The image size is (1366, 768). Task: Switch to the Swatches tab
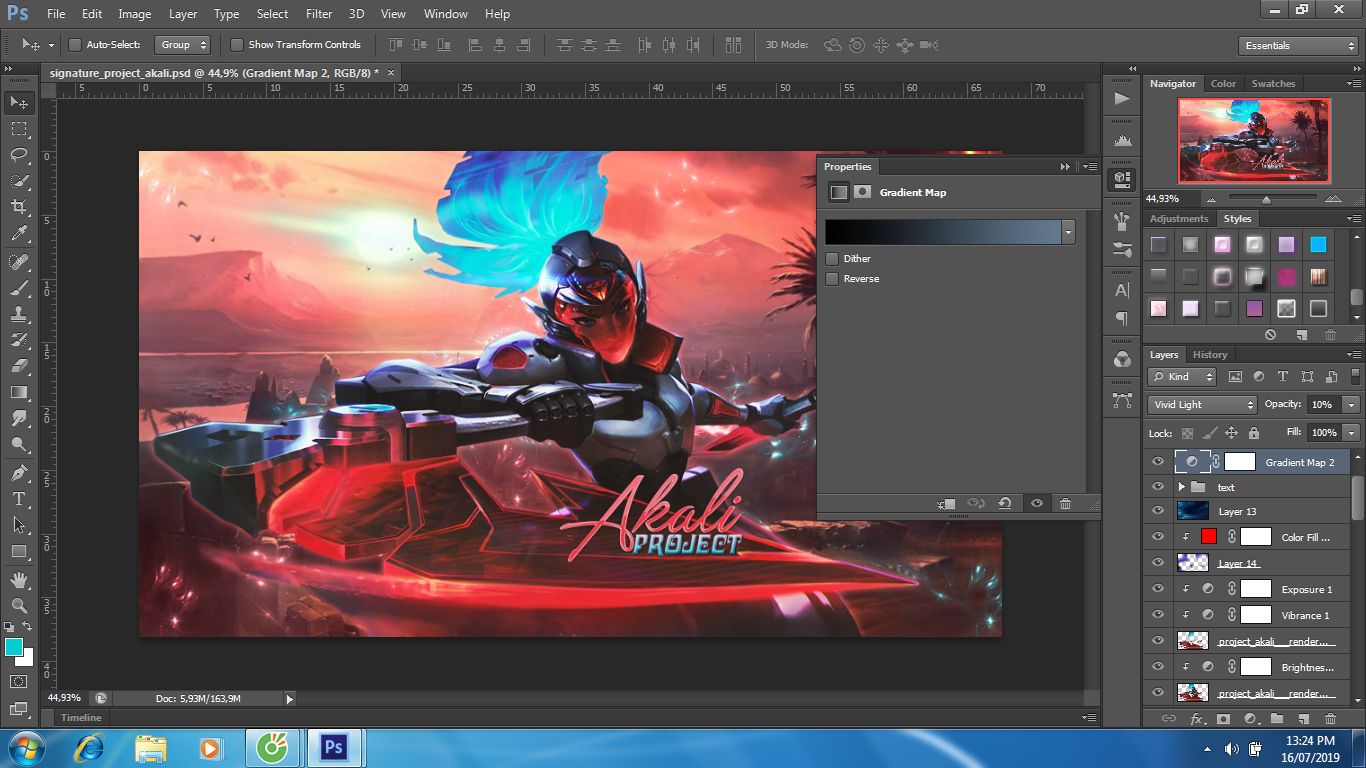tap(1273, 84)
